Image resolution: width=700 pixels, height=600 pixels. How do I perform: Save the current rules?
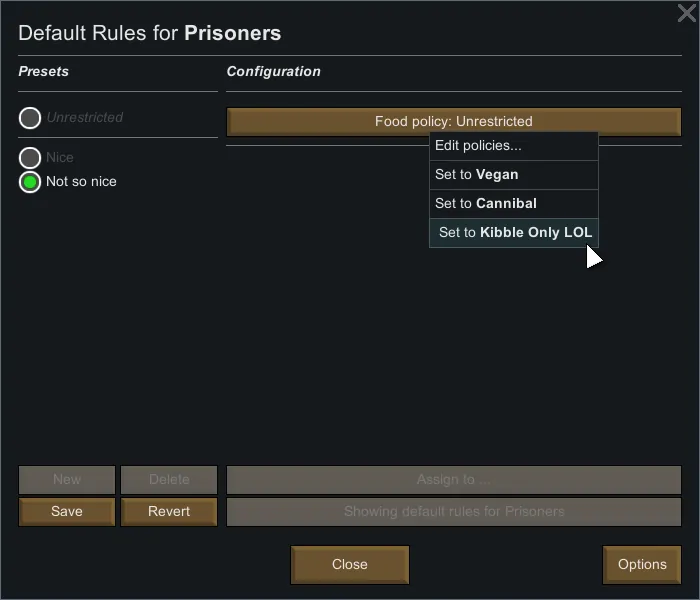[67, 511]
